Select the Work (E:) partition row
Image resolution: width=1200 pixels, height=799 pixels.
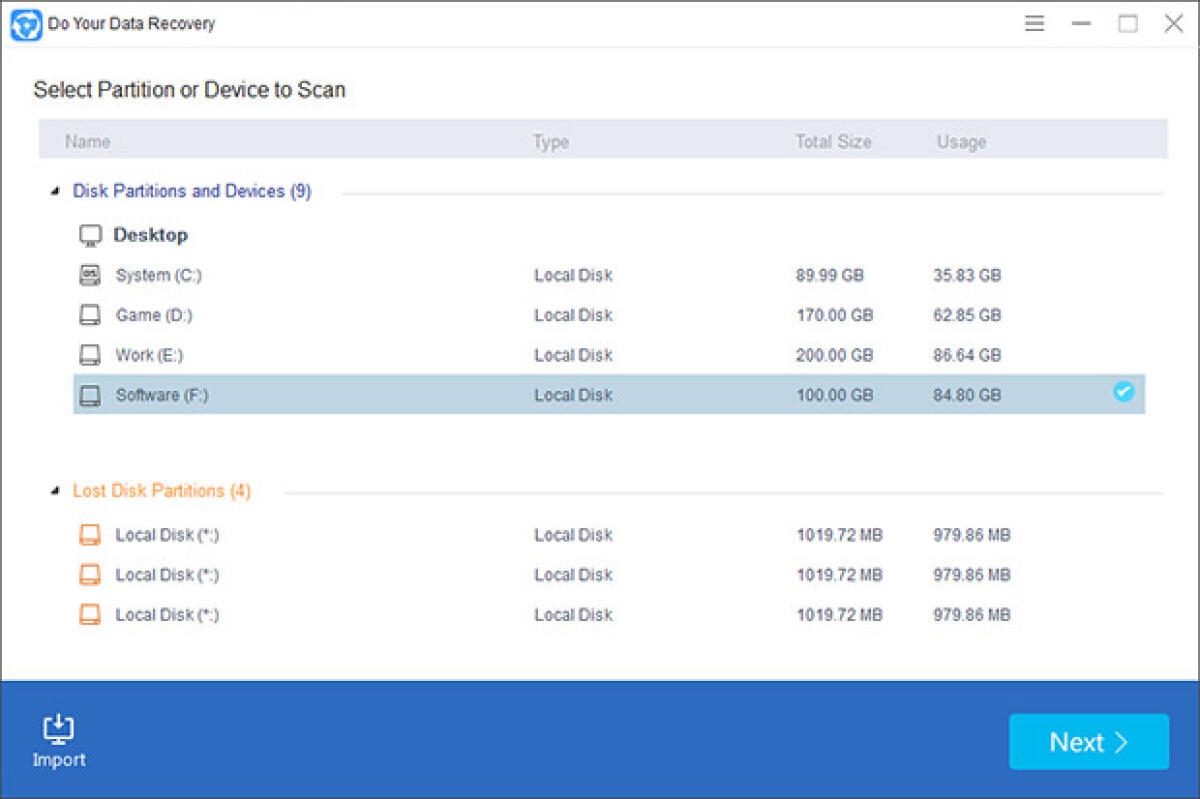[x=400, y=354]
